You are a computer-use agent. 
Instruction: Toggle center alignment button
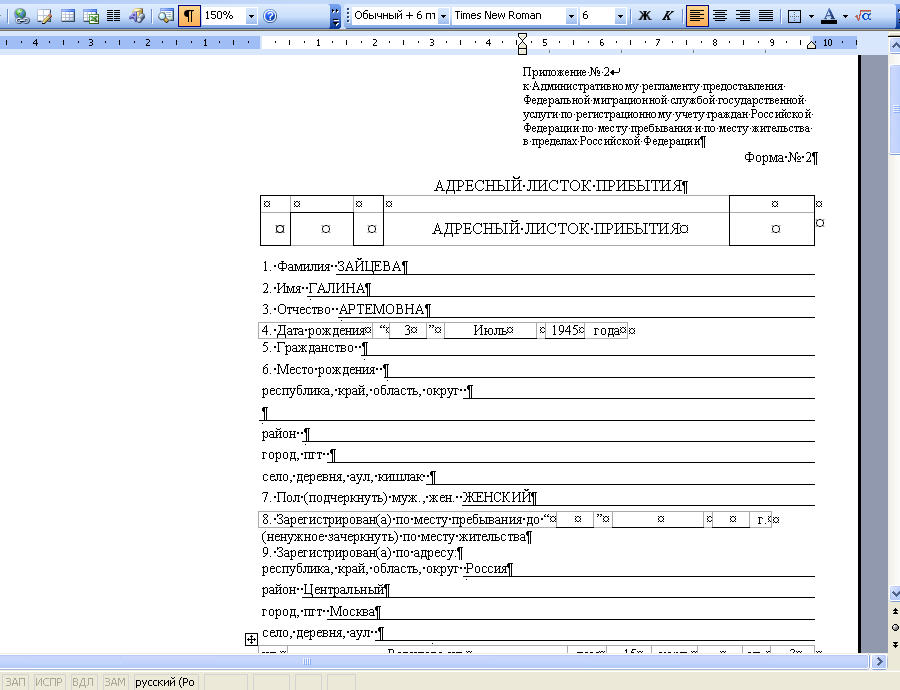(x=720, y=15)
